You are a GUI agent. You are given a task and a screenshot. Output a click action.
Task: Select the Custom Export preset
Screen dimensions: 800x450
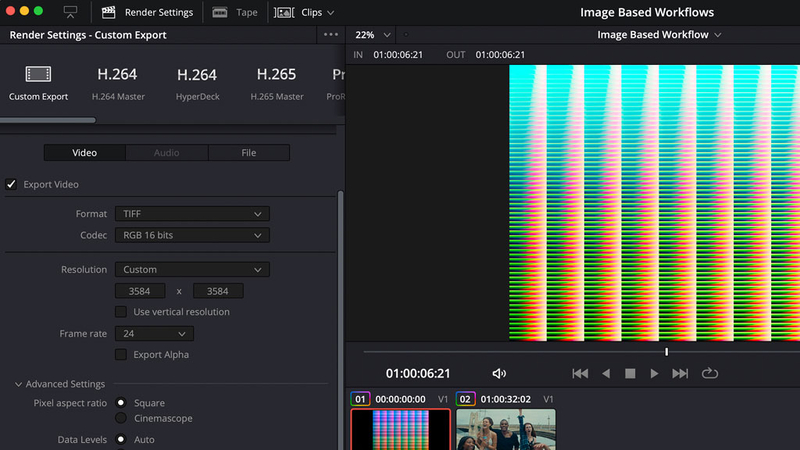[x=38, y=83]
